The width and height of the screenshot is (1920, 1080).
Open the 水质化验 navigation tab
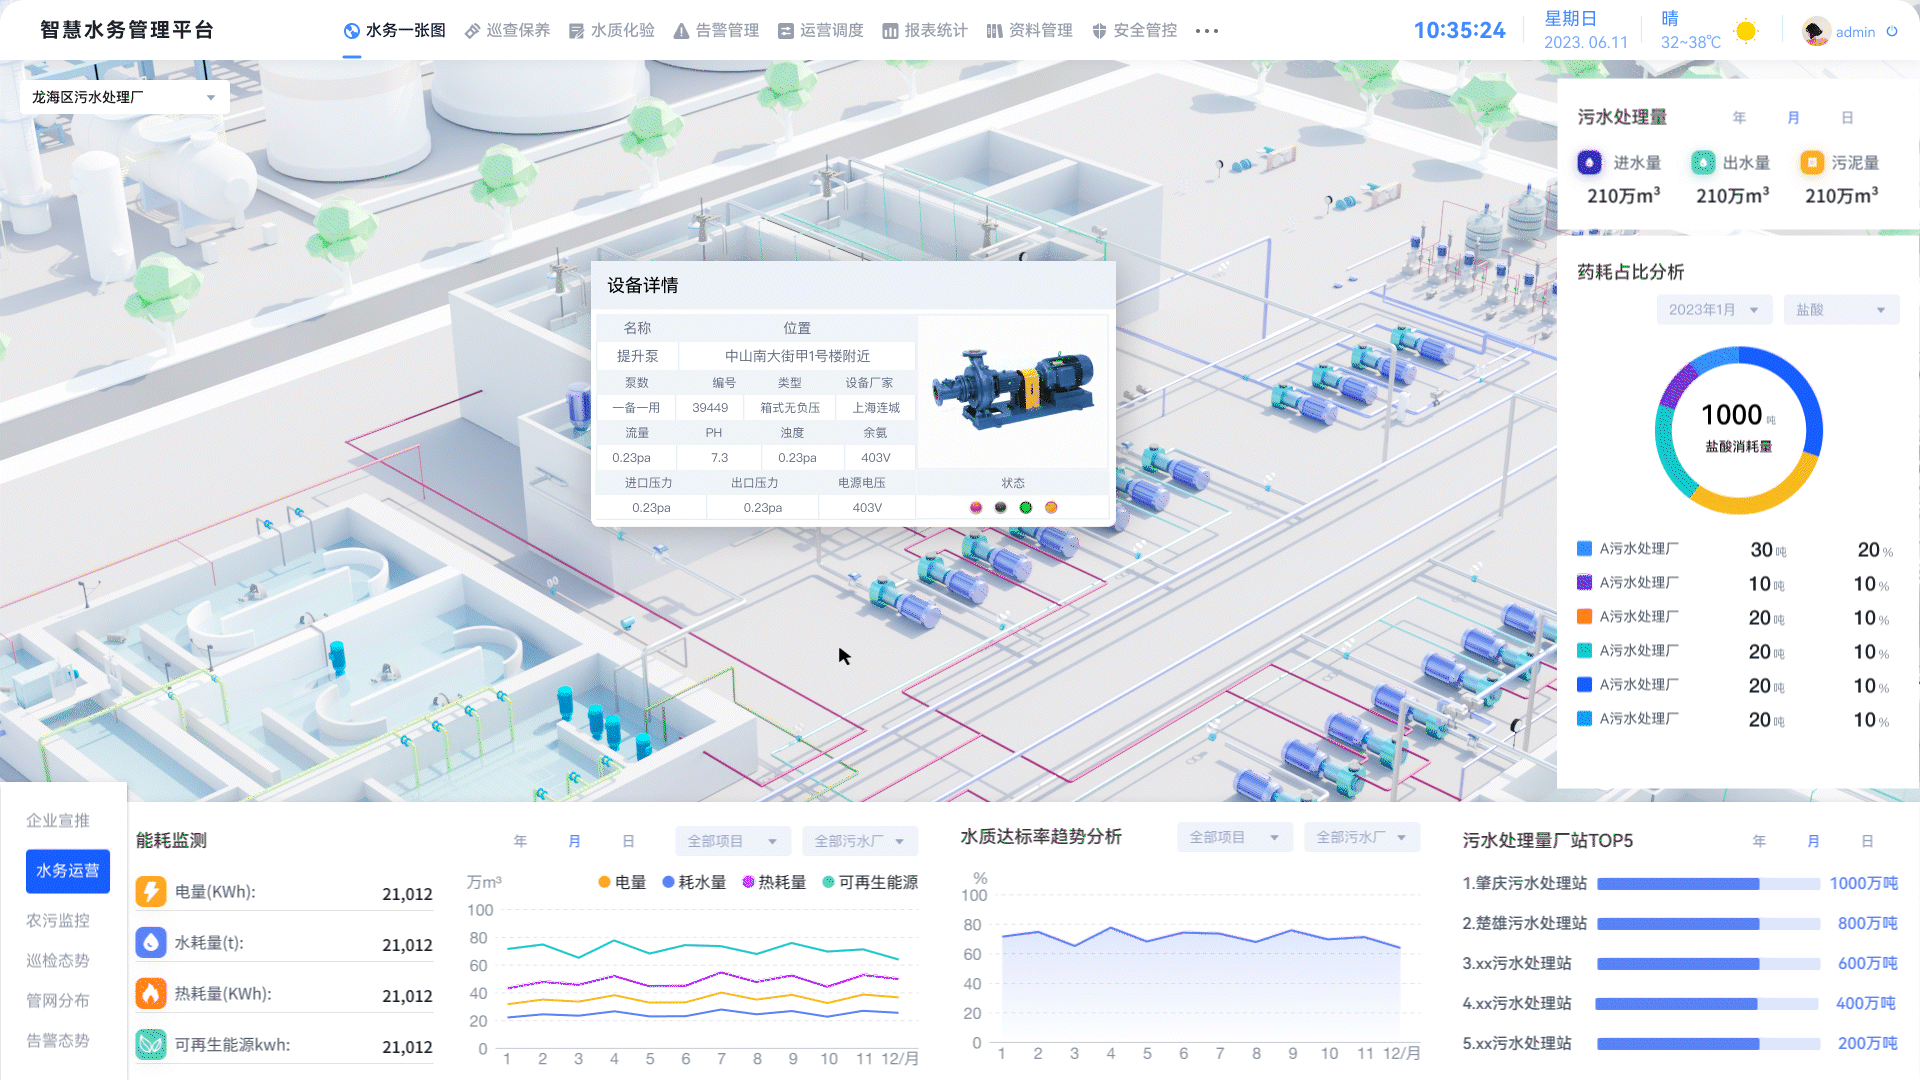(611, 31)
